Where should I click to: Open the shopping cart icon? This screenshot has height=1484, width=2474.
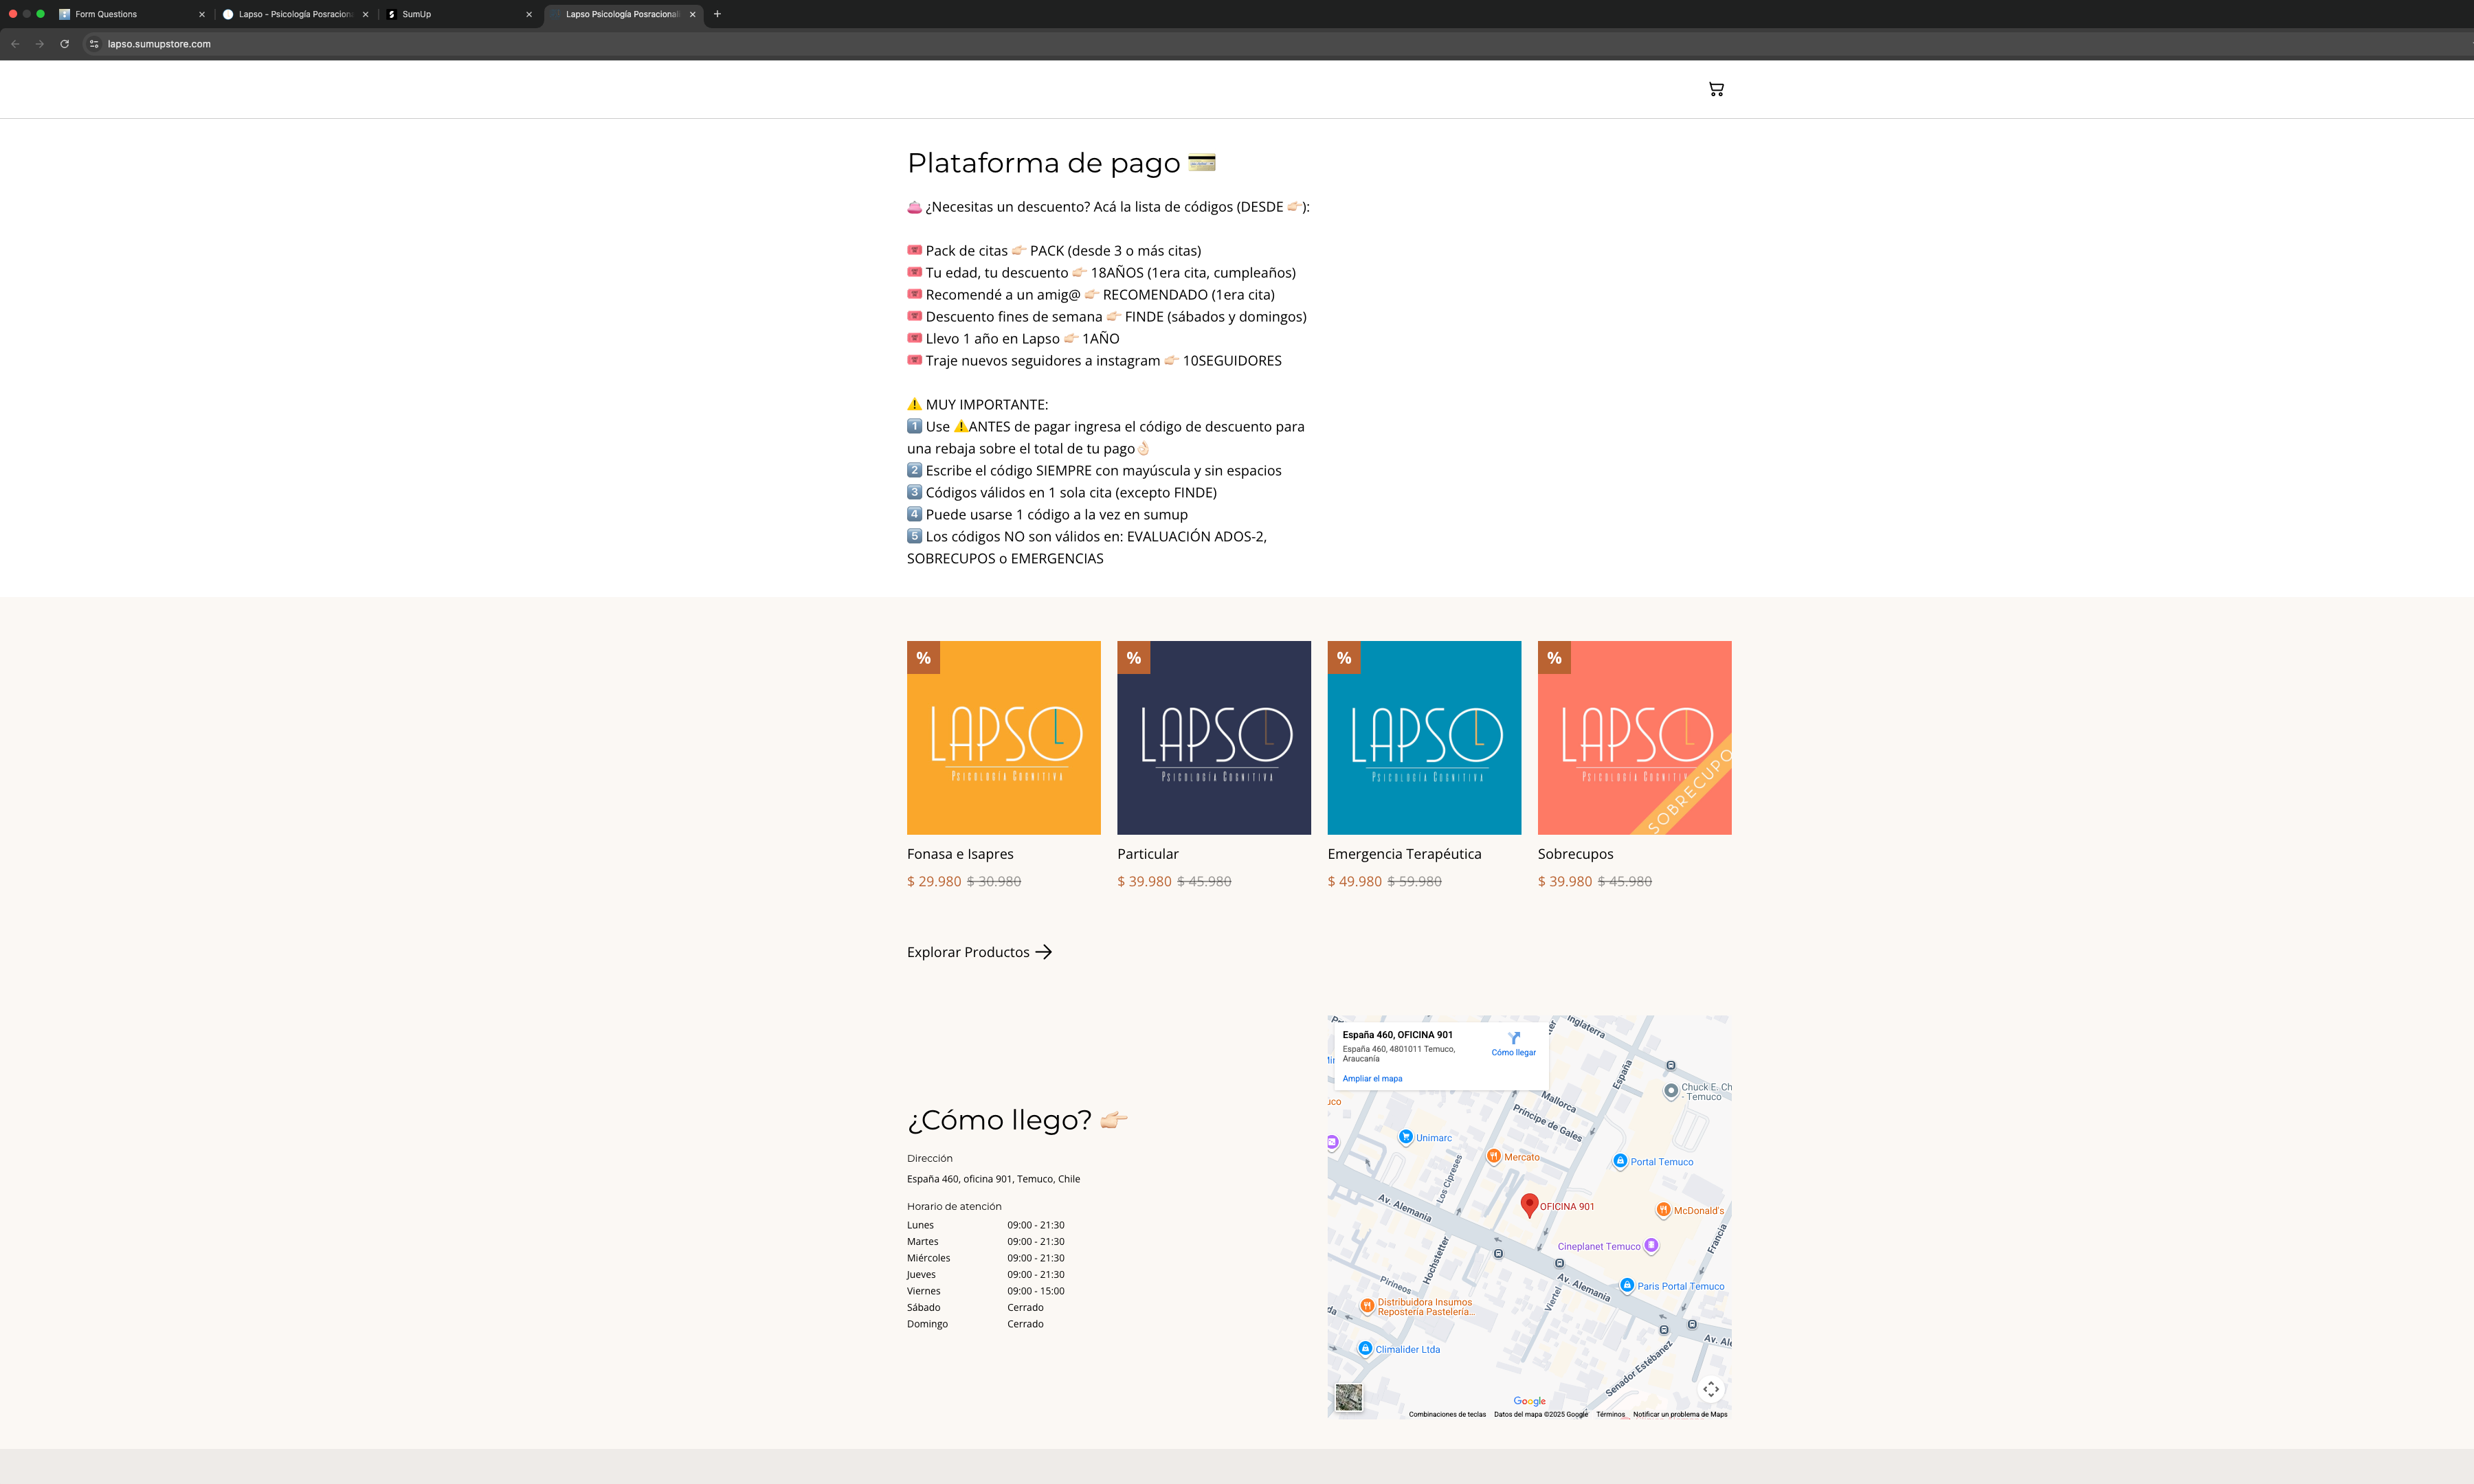[x=1716, y=89]
